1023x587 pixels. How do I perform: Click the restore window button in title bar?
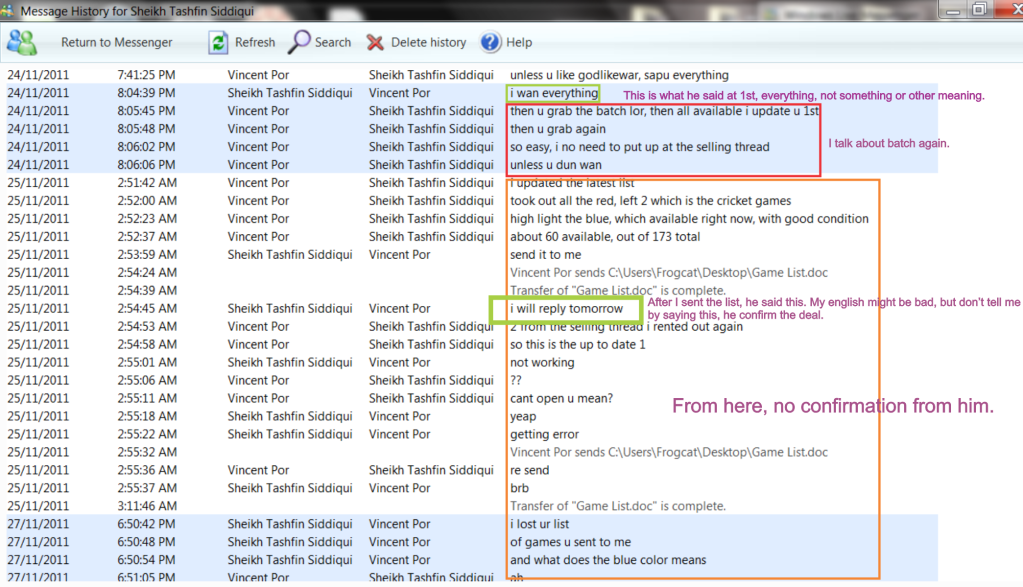point(978,9)
